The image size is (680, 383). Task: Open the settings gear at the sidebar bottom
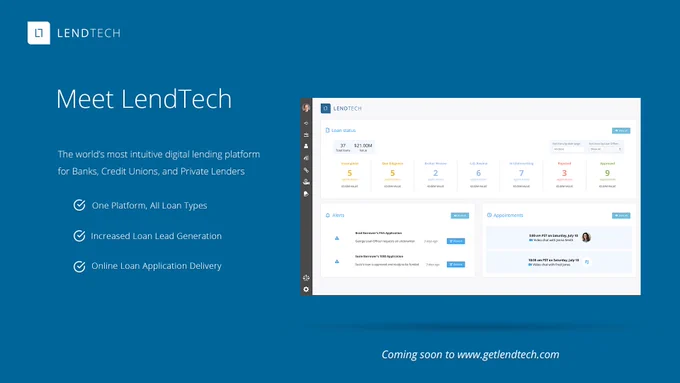pos(306,289)
